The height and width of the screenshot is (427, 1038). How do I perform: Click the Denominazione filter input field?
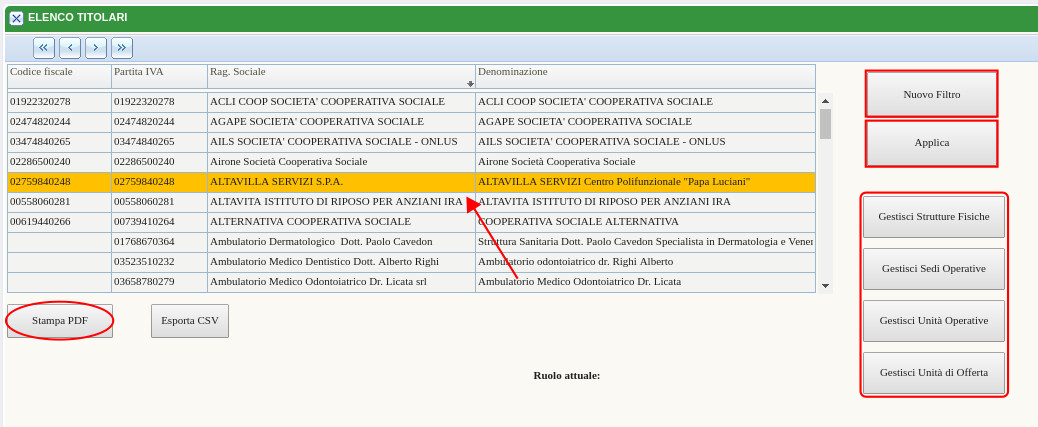pos(645,84)
